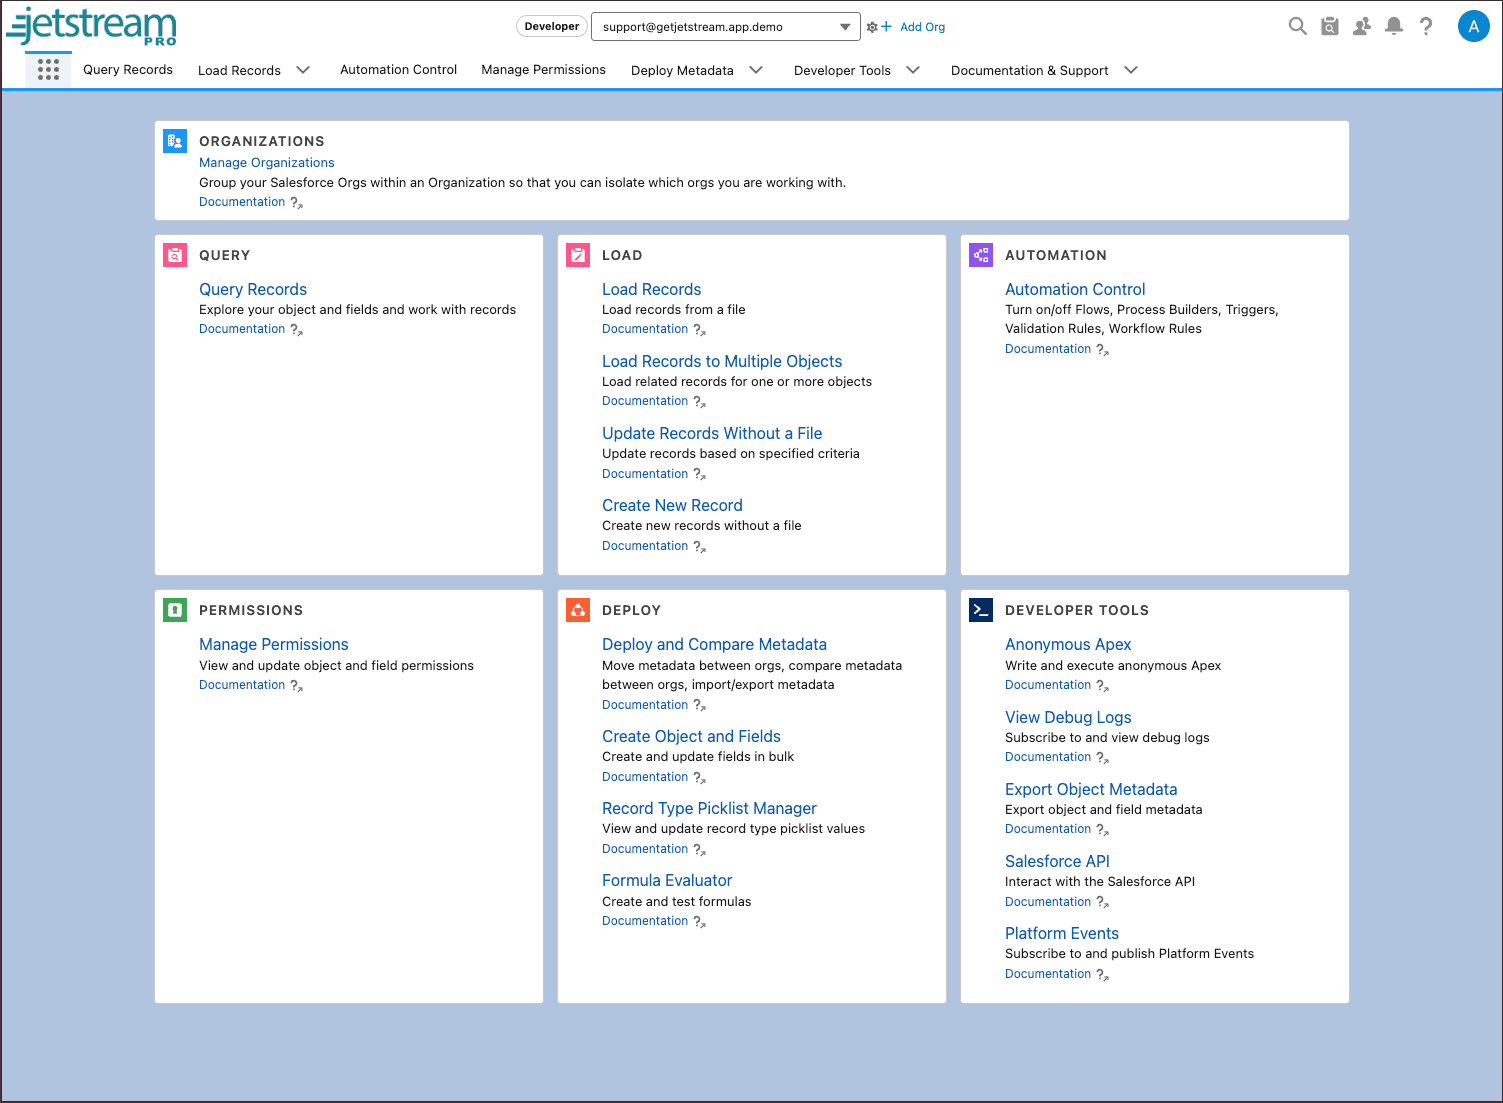Open Documentation link under View Debug Logs

1048,757
